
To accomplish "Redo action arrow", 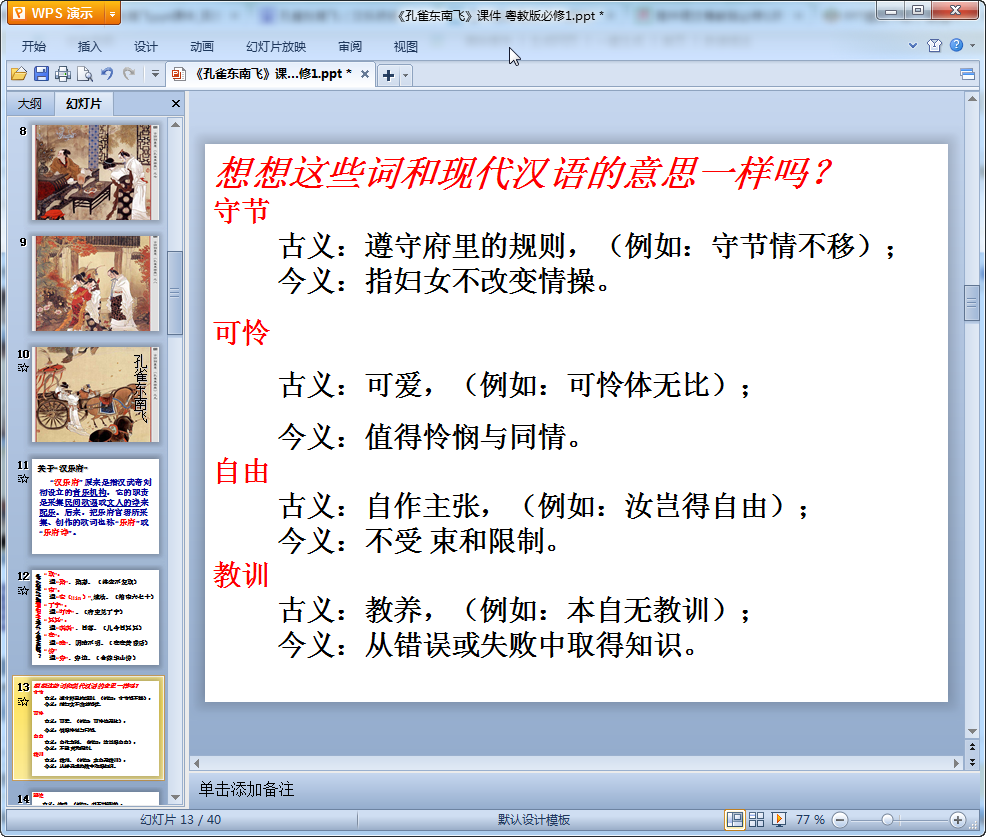I will pos(129,74).
